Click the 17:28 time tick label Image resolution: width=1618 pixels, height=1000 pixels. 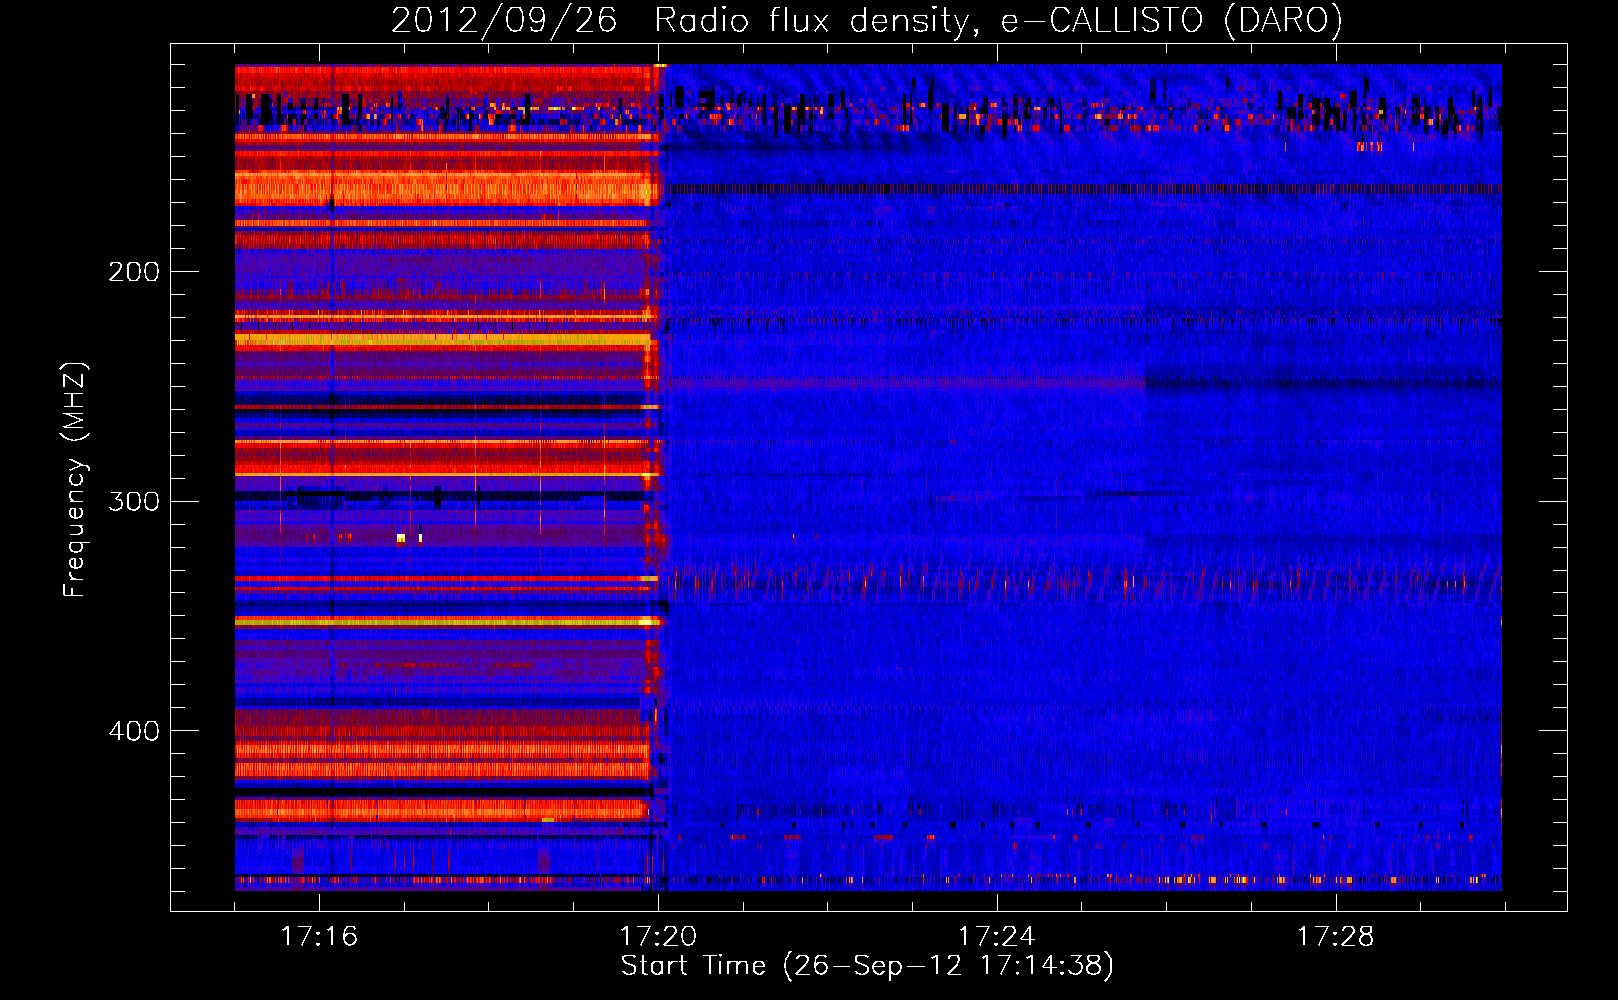(x=1335, y=936)
